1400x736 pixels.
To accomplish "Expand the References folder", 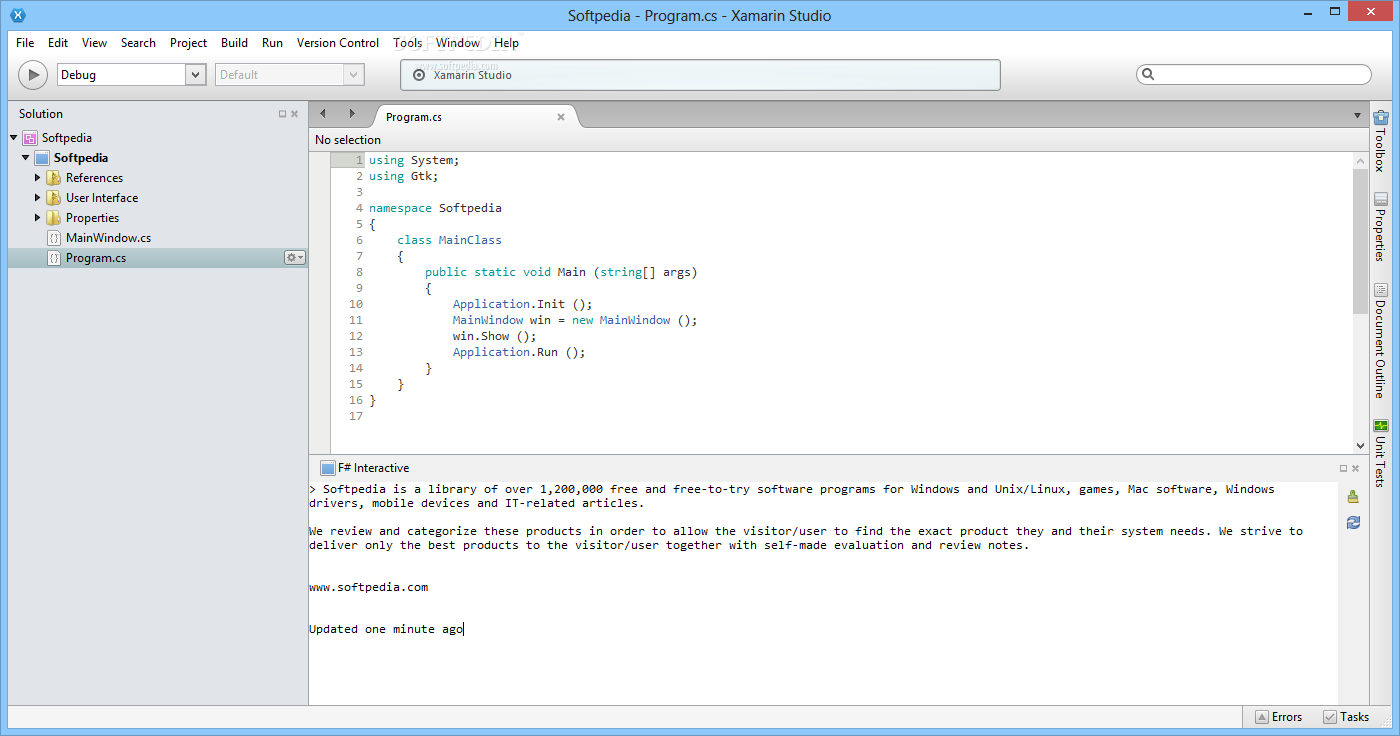I will pyautogui.click(x=38, y=178).
